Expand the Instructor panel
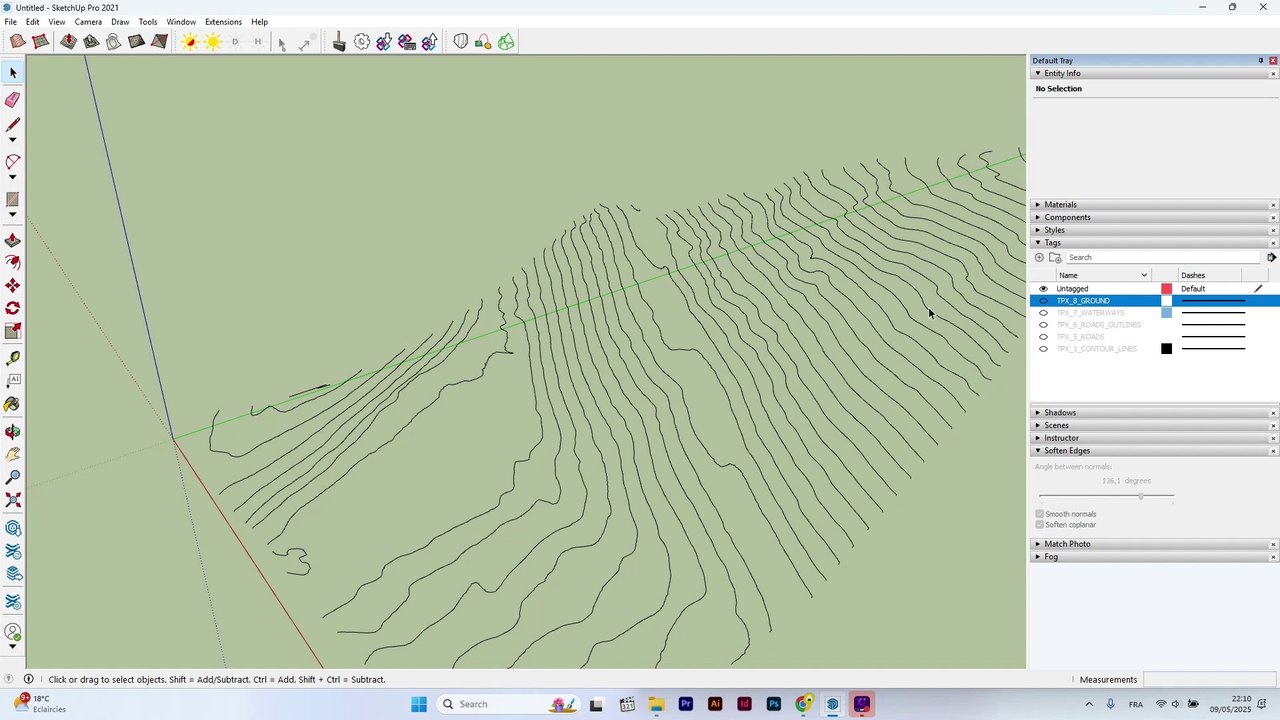Screen dimensions: 1280x720 tap(1038, 438)
